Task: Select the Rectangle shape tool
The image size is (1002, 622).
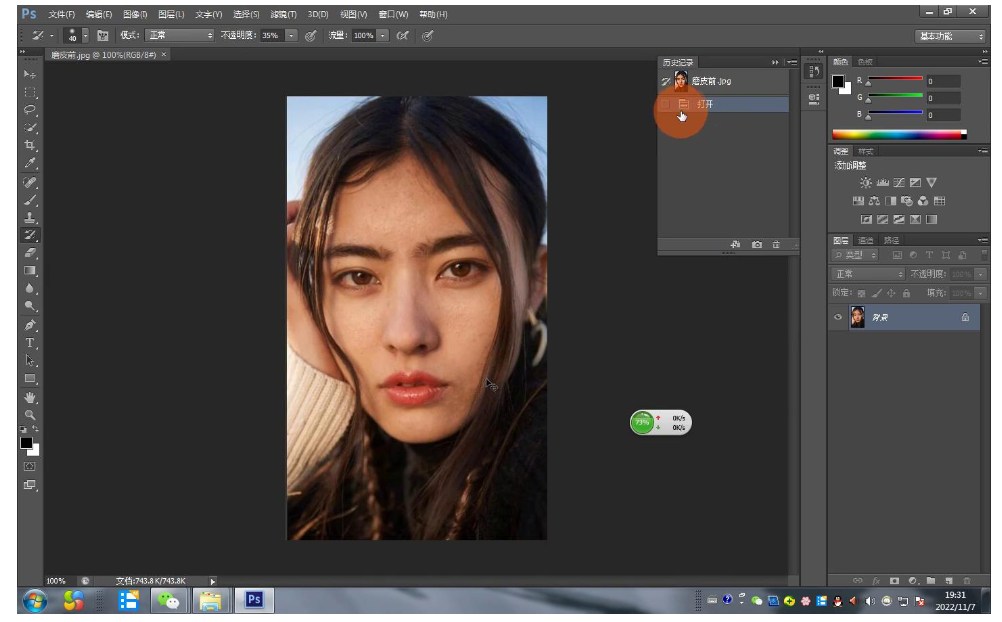Action: [x=29, y=378]
